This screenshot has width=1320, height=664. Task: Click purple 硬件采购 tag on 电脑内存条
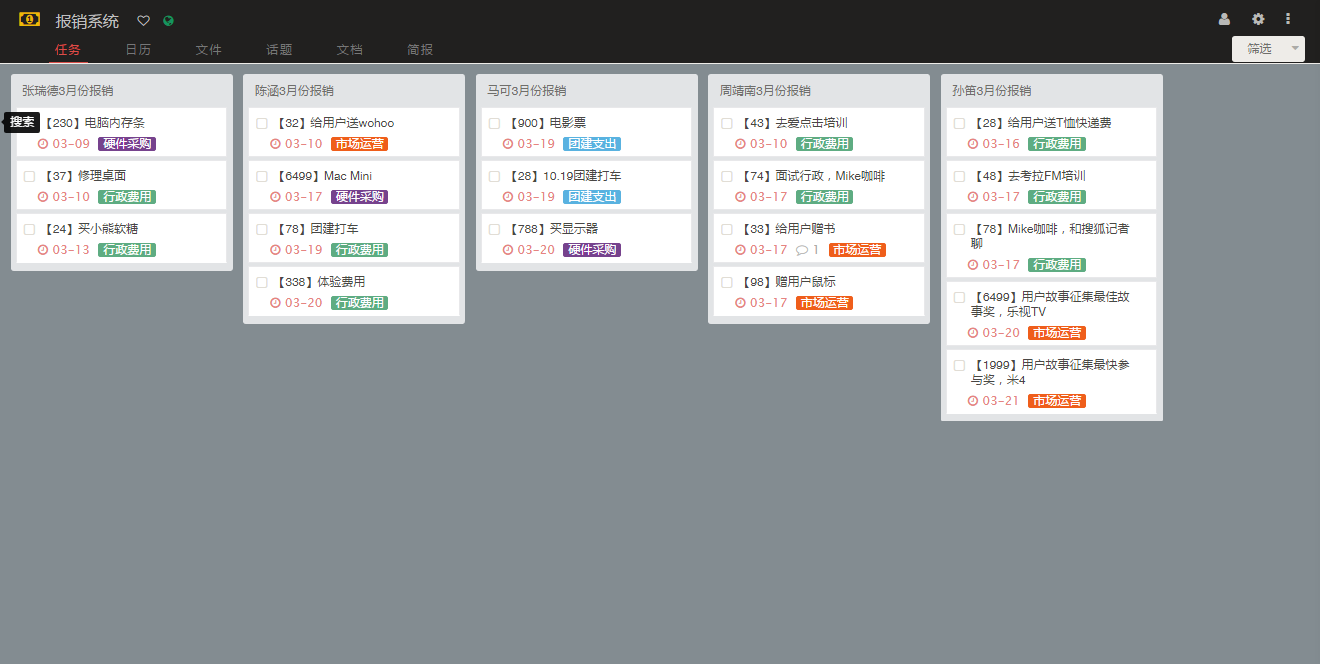127,144
